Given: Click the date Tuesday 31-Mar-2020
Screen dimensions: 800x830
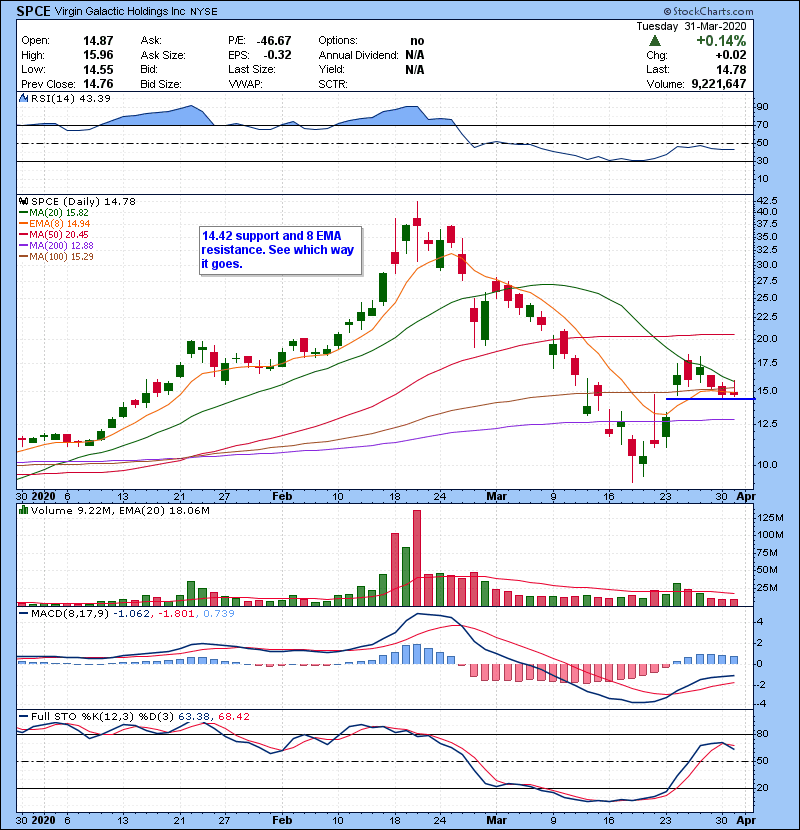Looking at the screenshot, I should (x=691, y=26).
